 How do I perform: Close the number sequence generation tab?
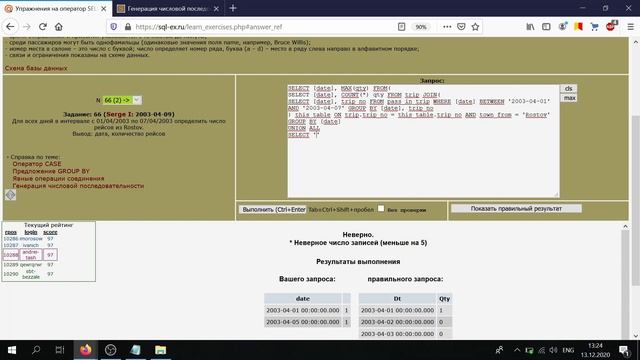(216, 9)
